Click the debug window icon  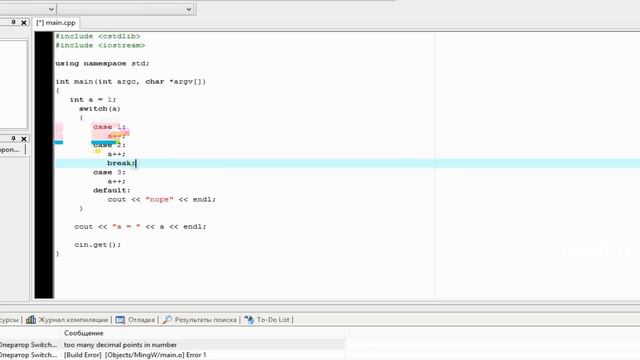click(x=120, y=320)
